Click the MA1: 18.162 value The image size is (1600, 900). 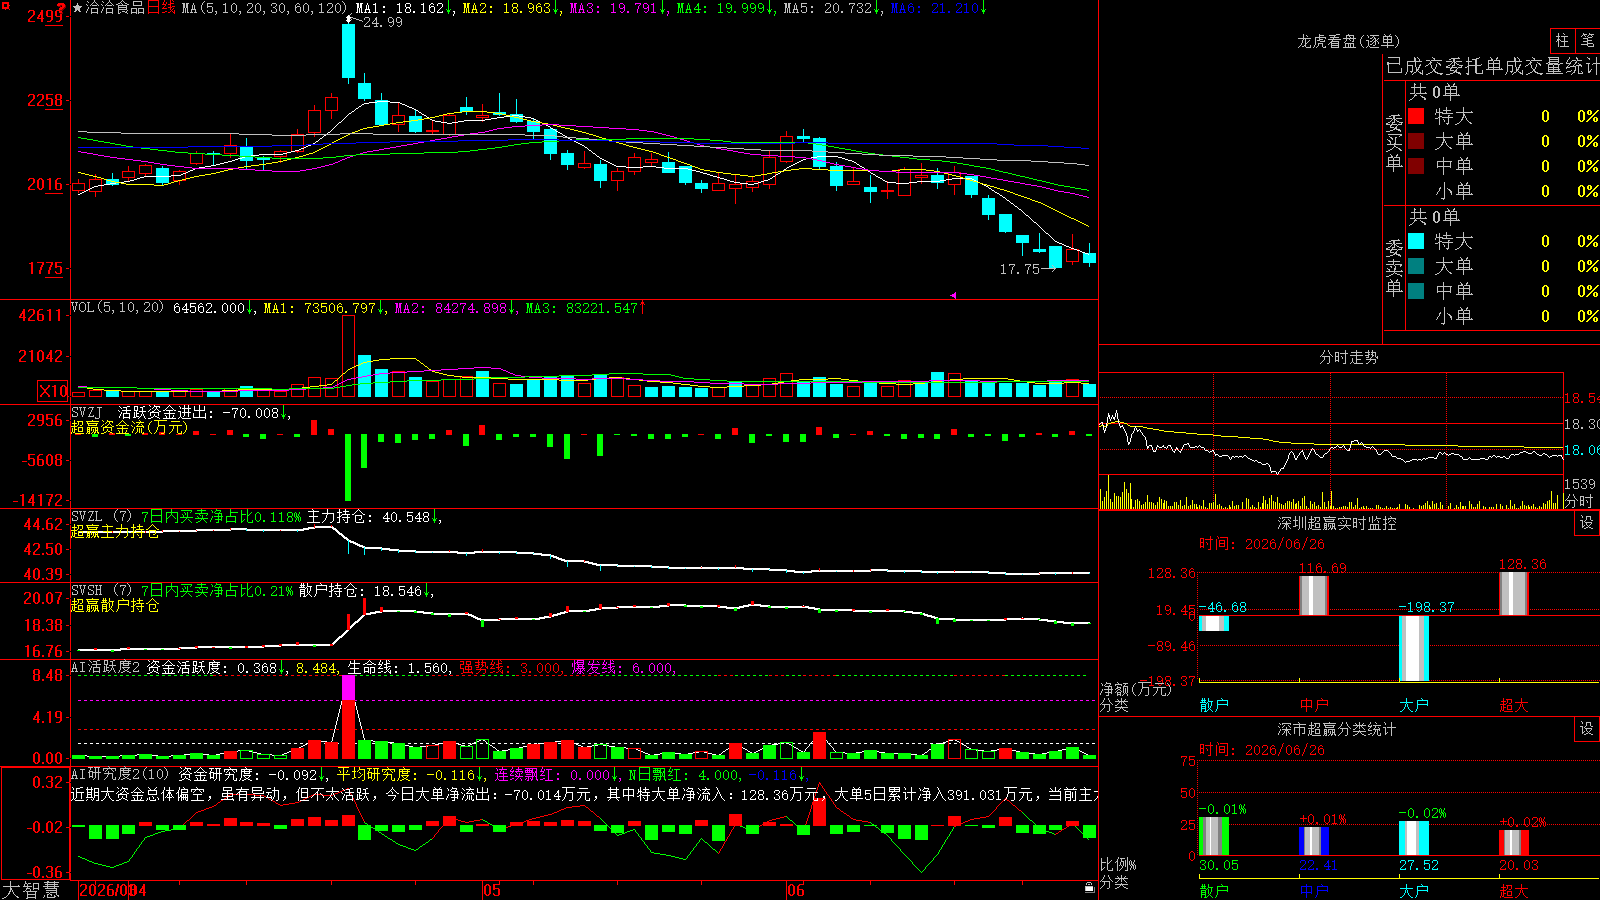pyautogui.click(x=401, y=8)
